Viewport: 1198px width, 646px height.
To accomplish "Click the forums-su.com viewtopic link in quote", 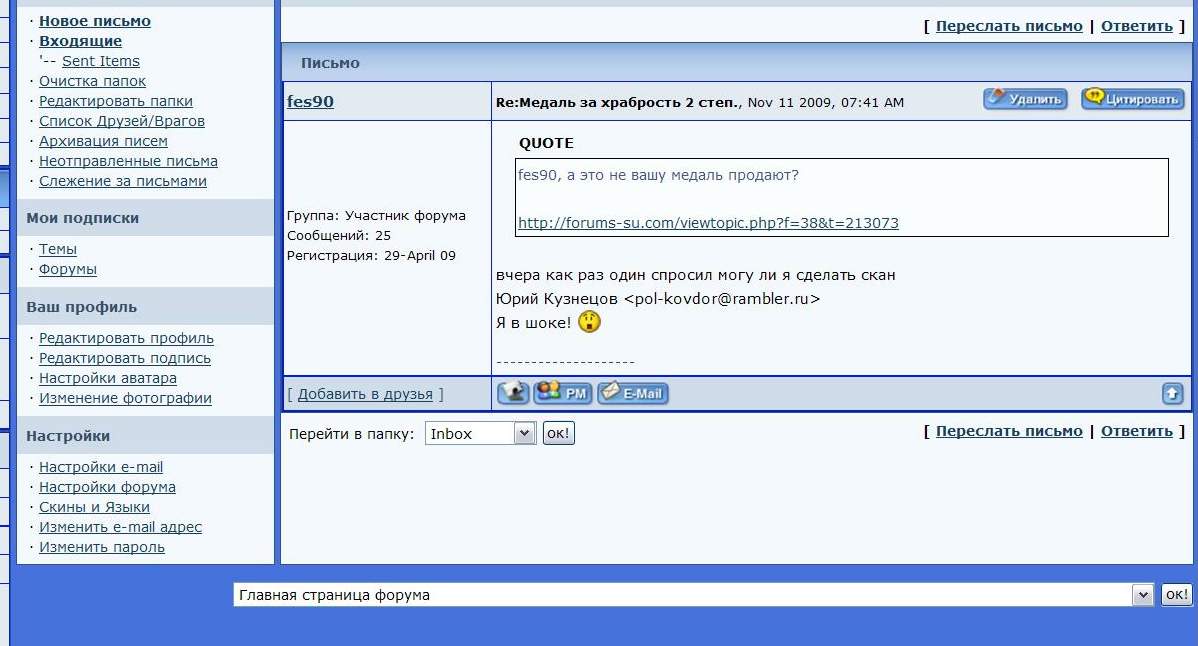I will tap(708, 223).
